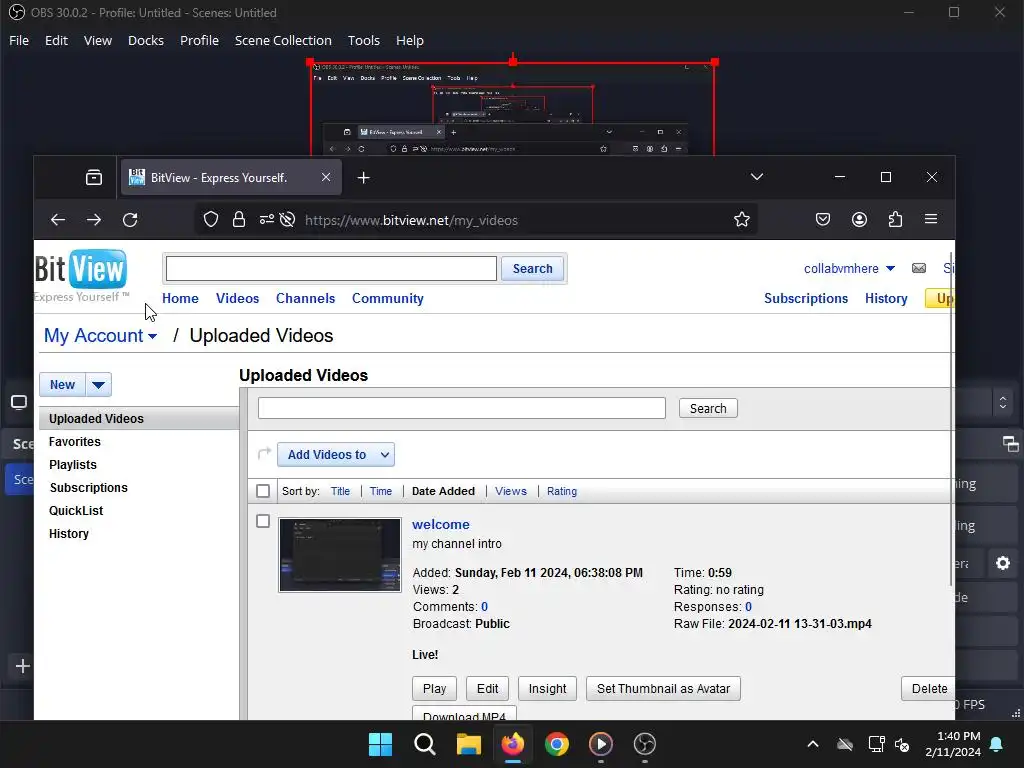Open the OBS Edit menu

(x=56, y=40)
